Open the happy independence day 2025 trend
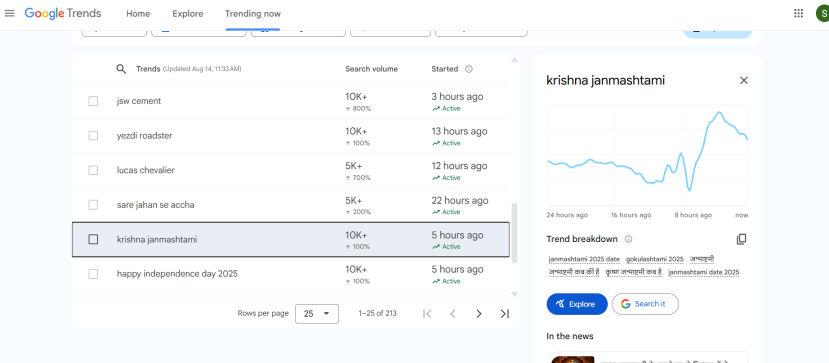 coord(290,274)
